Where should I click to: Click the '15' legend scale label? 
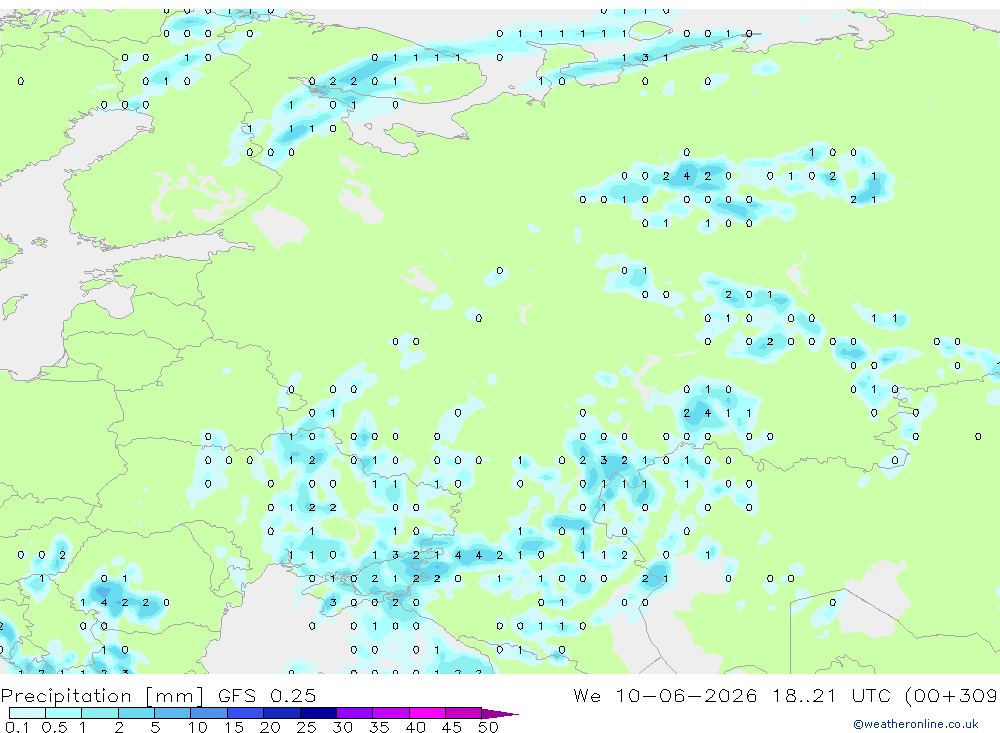tap(233, 727)
